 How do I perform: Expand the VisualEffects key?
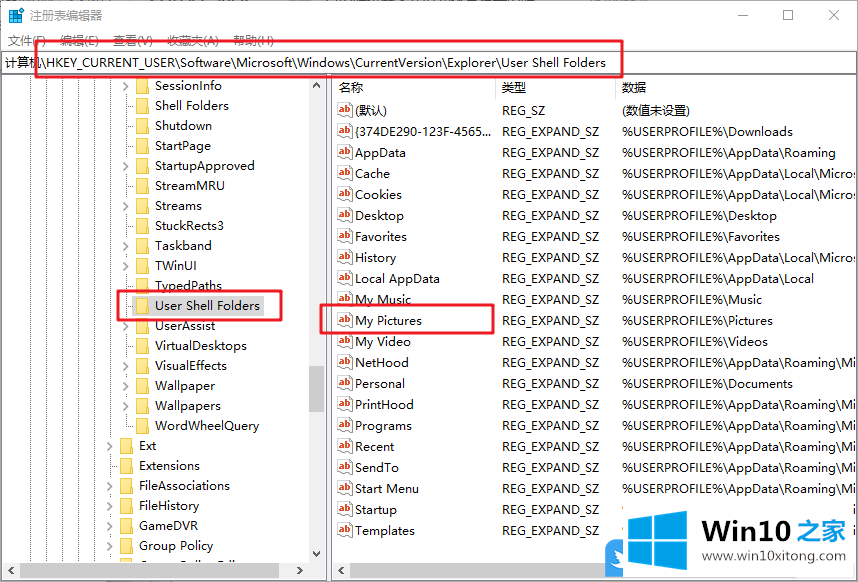click(x=125, y=366)
